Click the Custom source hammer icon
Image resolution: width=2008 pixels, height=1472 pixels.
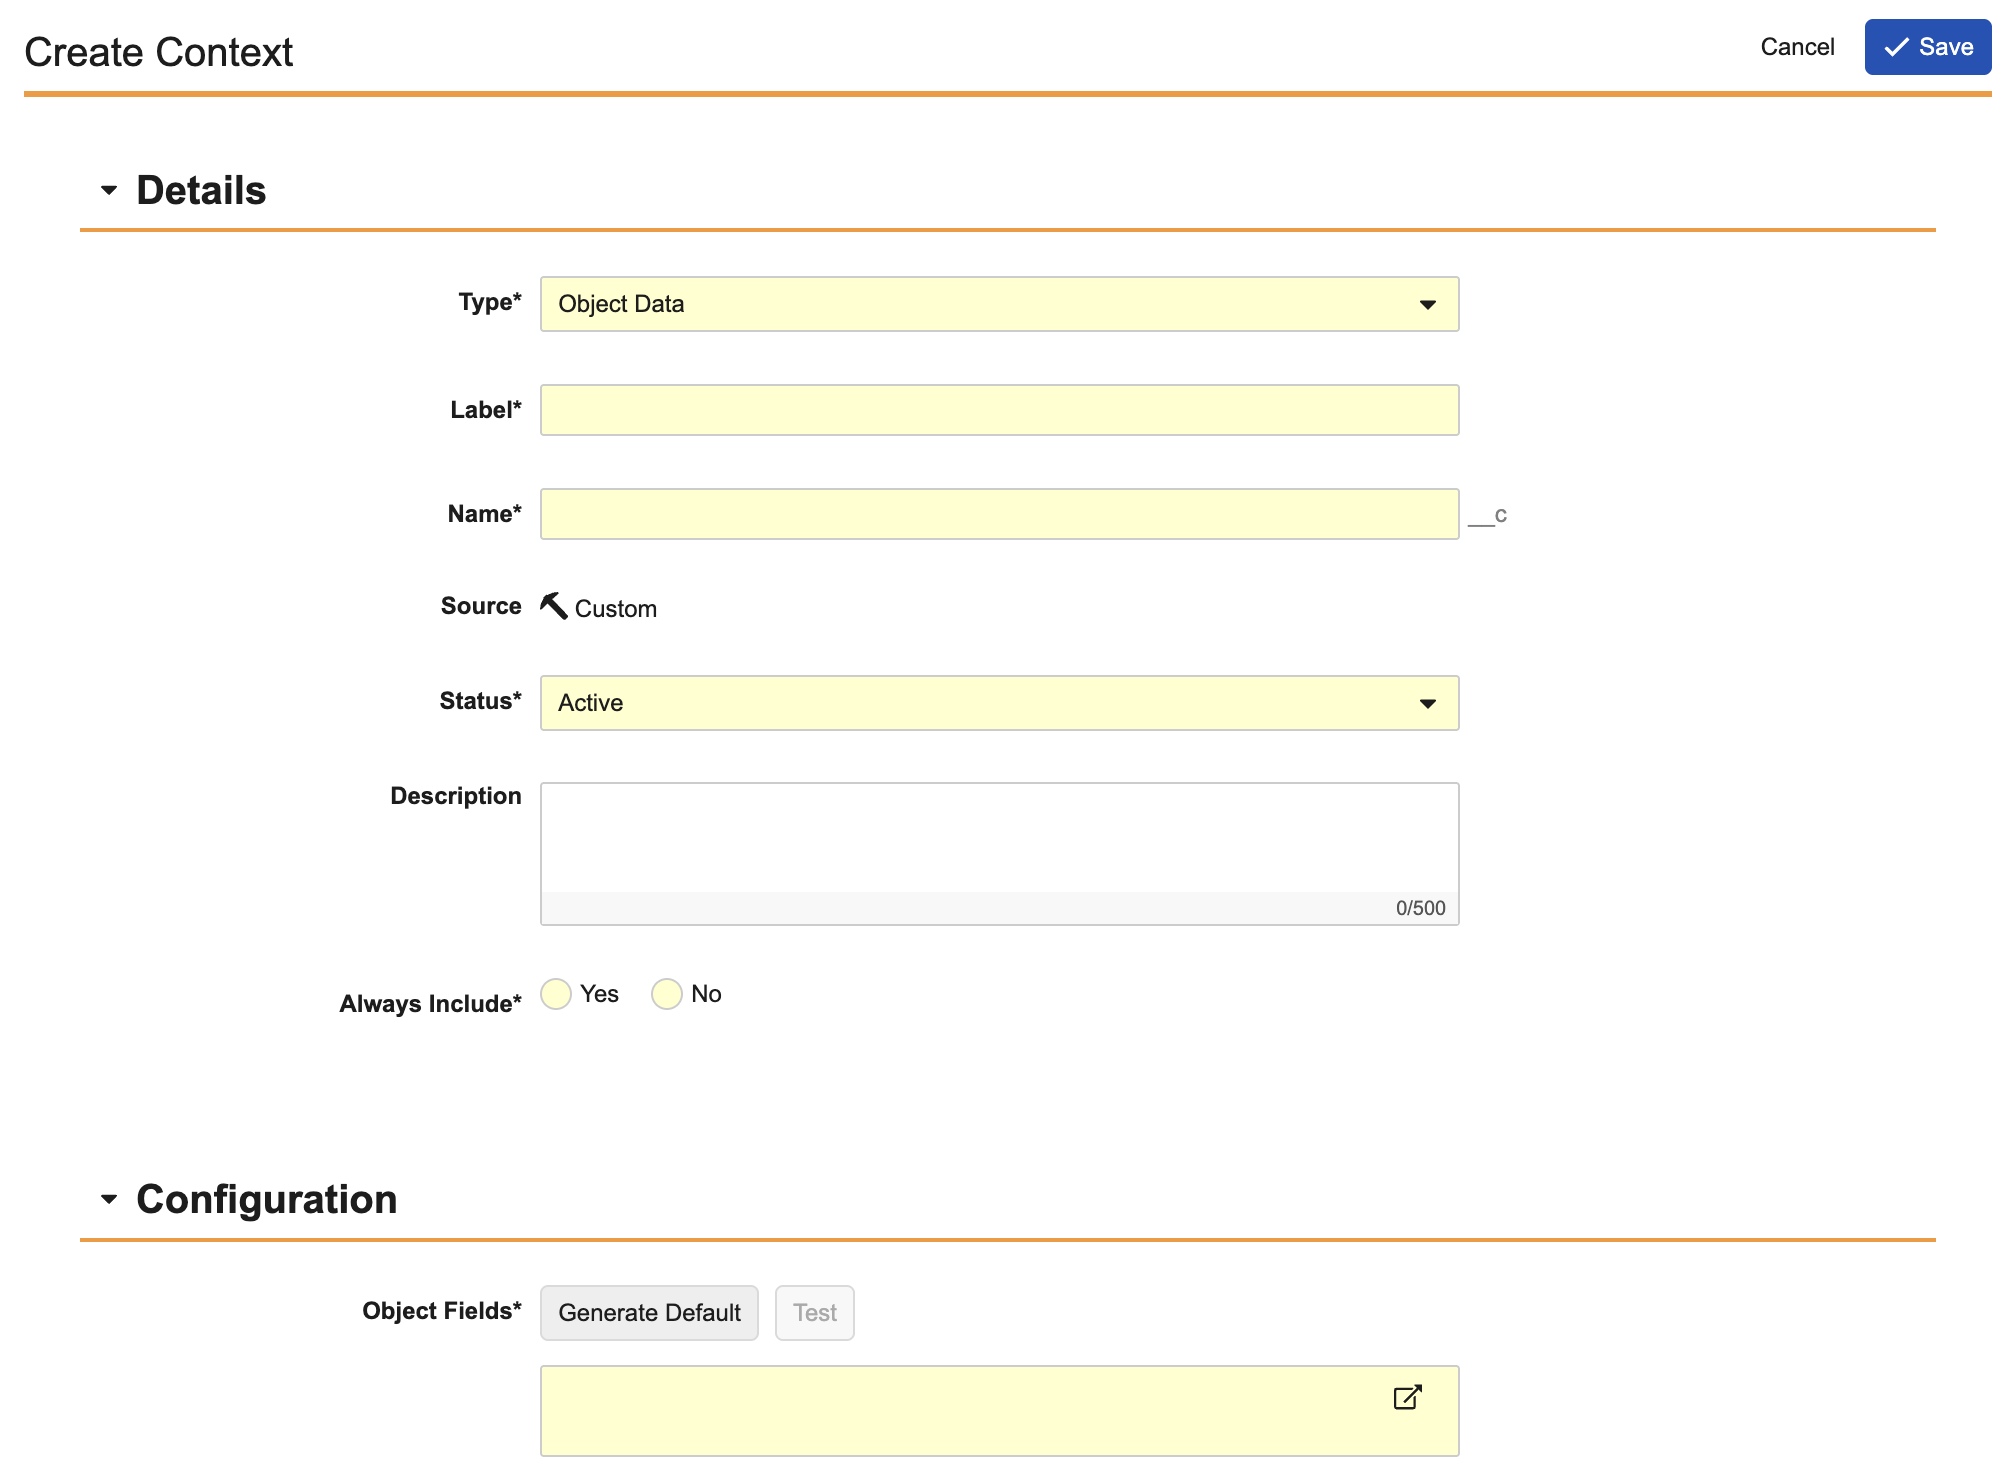(x=553, y=606)
